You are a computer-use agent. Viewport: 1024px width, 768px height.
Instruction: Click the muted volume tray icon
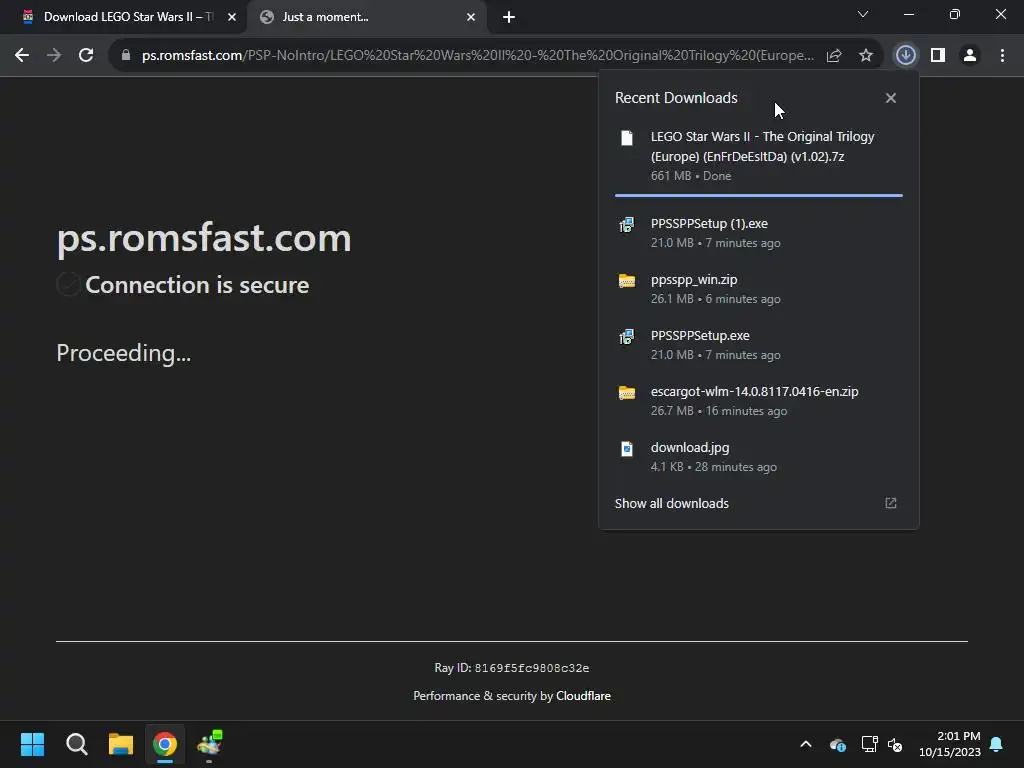click(x=895, y=744)
